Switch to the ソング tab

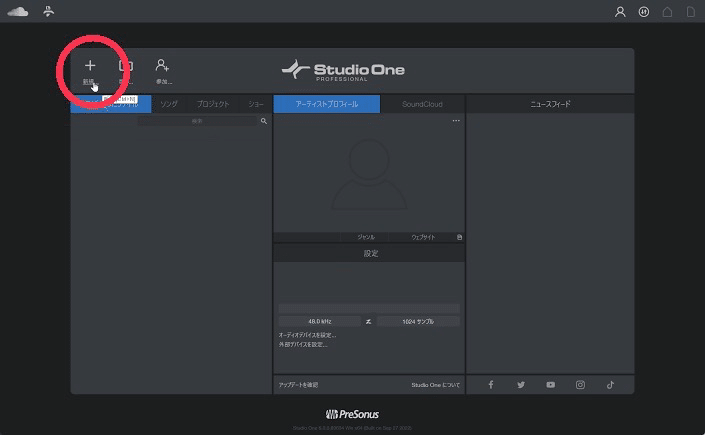pos(169,104)
